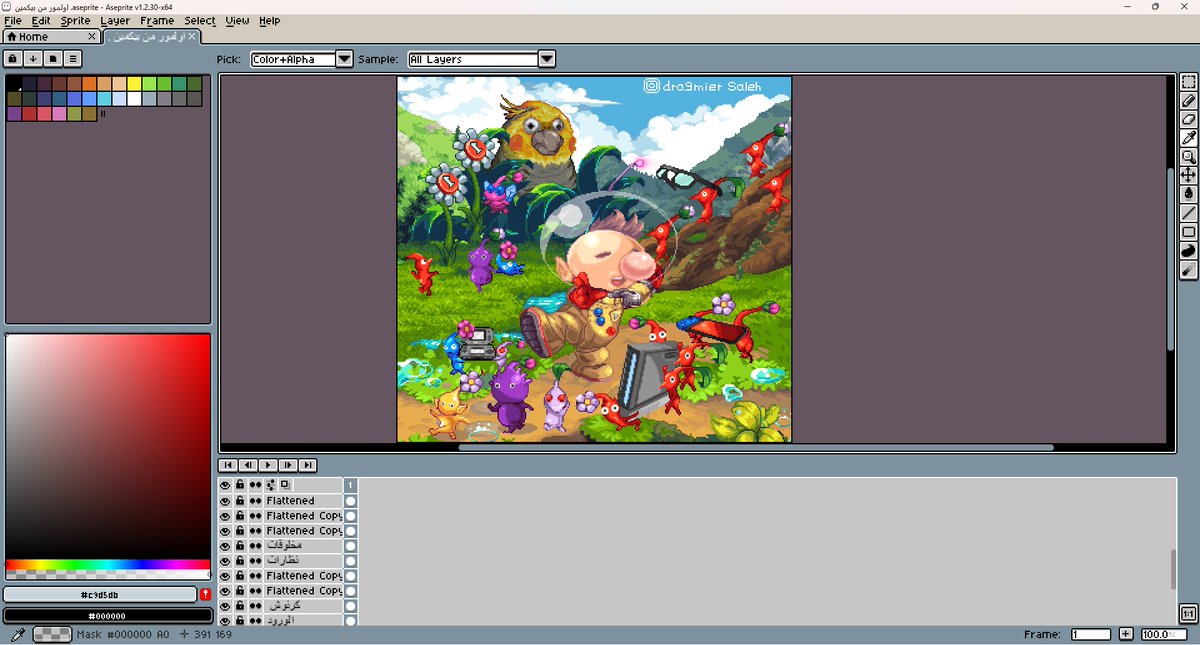Hide the Flattened layer
Viewport: 1200px width, 645px height.
click(225, 501)
